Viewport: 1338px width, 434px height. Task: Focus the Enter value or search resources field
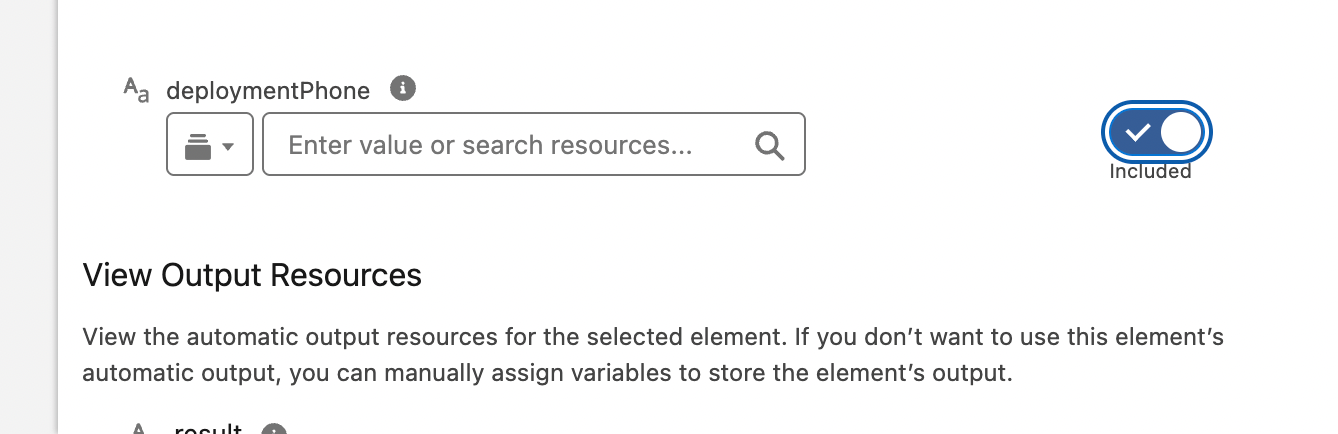click(x=534, y=145)
